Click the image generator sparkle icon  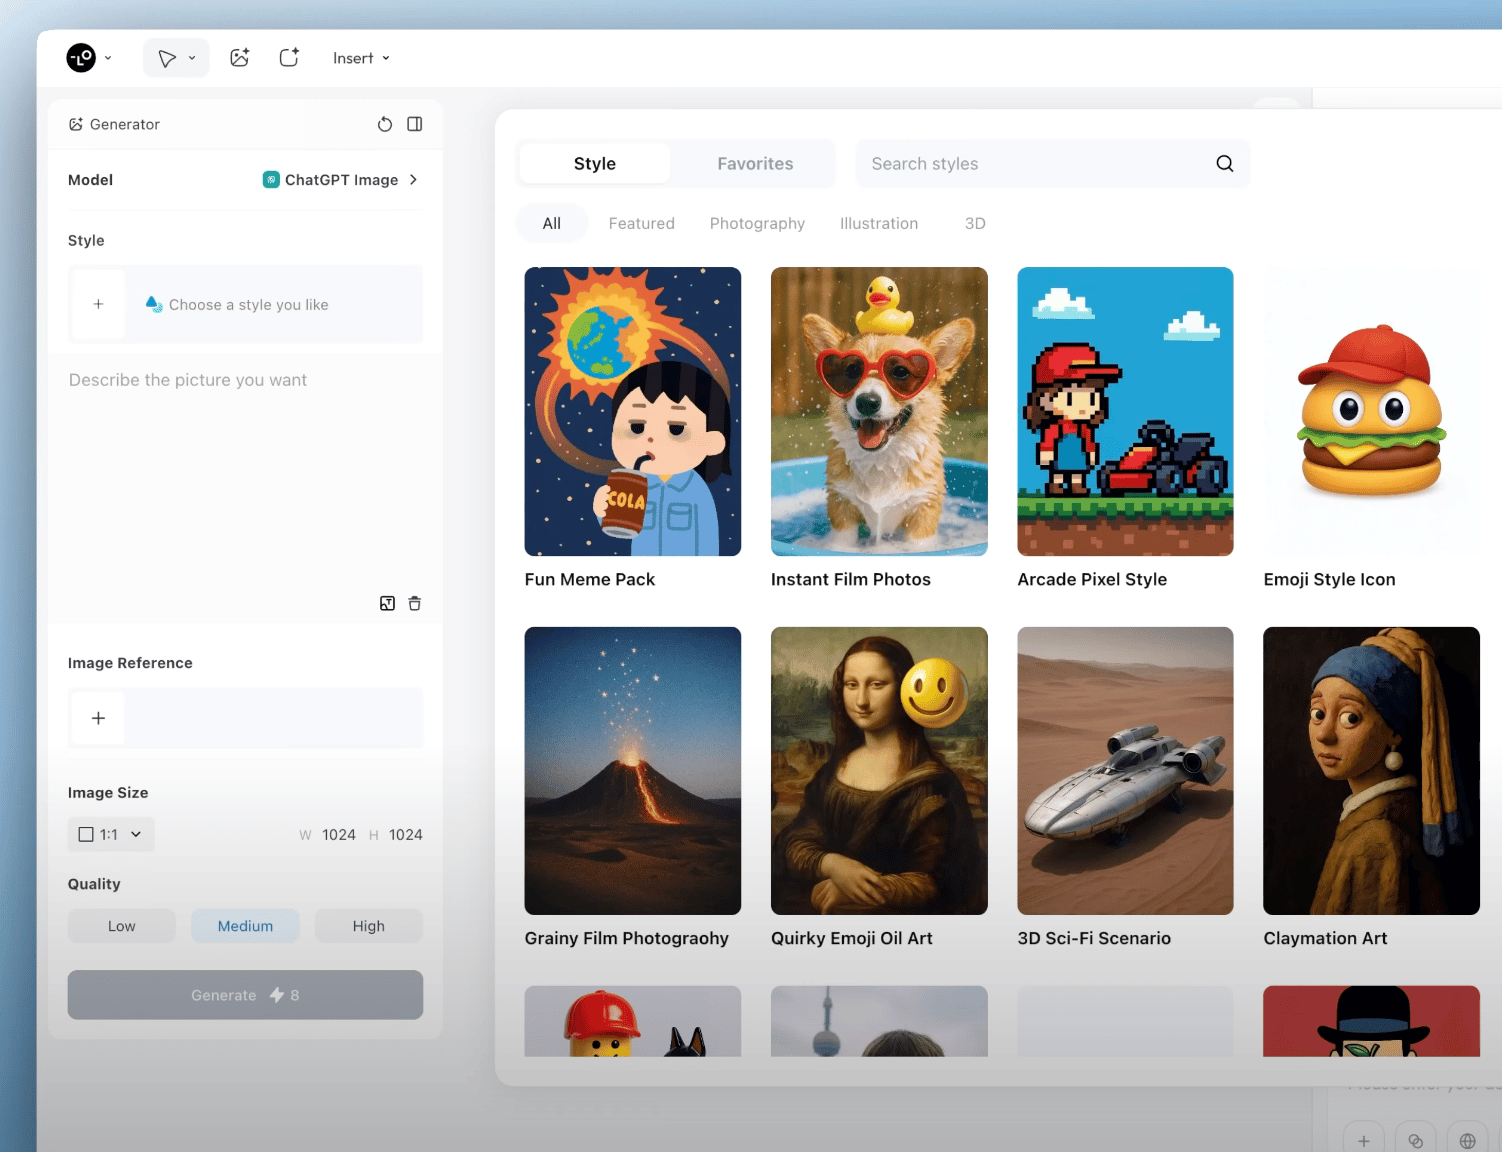[240, 58]
